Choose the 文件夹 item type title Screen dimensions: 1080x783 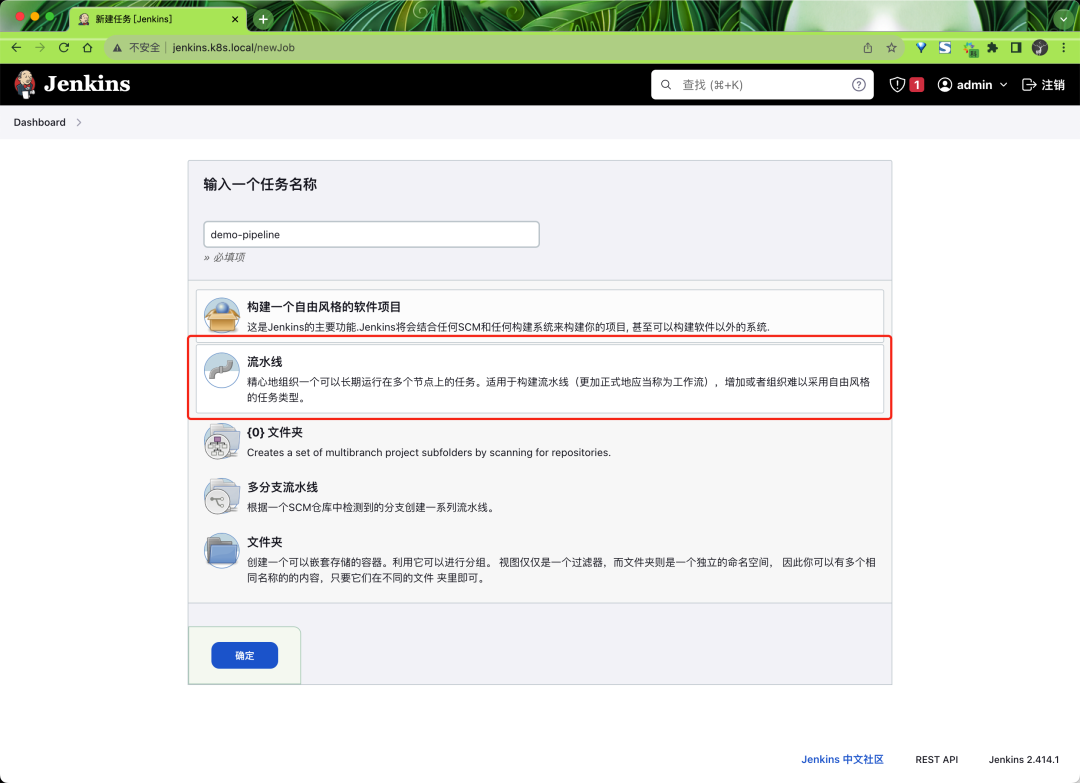coord(264,543)
